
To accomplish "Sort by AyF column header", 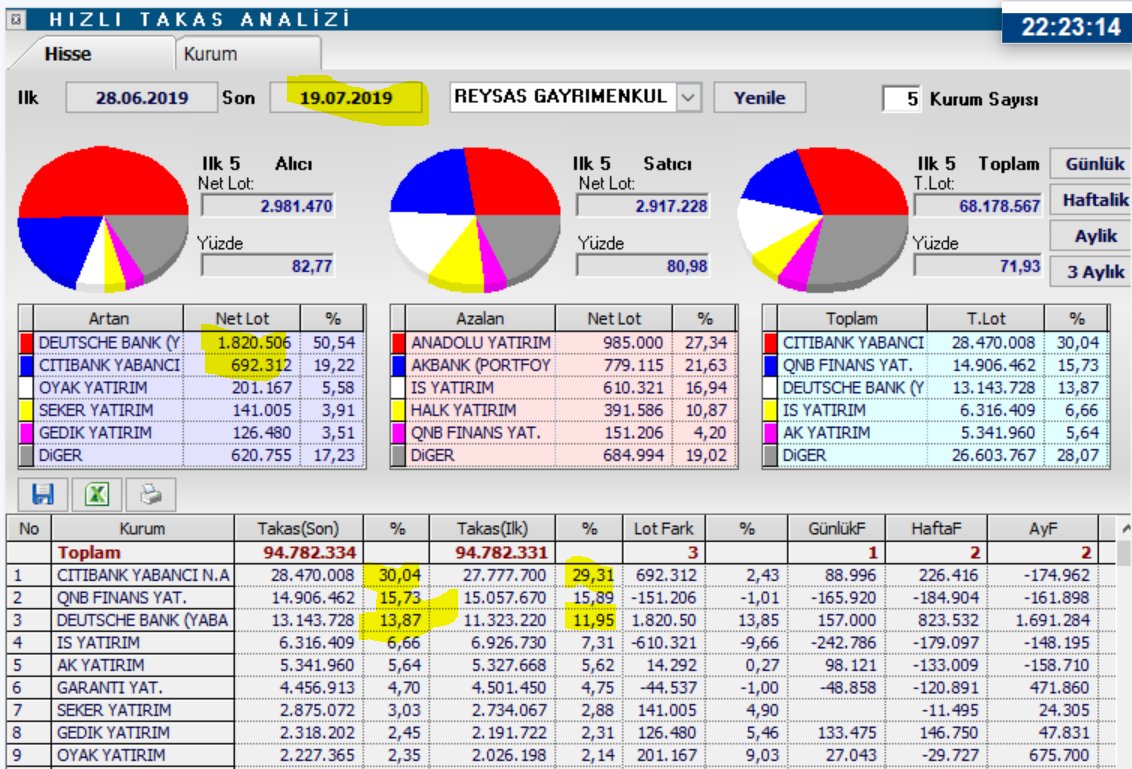I will point(1042,529).
